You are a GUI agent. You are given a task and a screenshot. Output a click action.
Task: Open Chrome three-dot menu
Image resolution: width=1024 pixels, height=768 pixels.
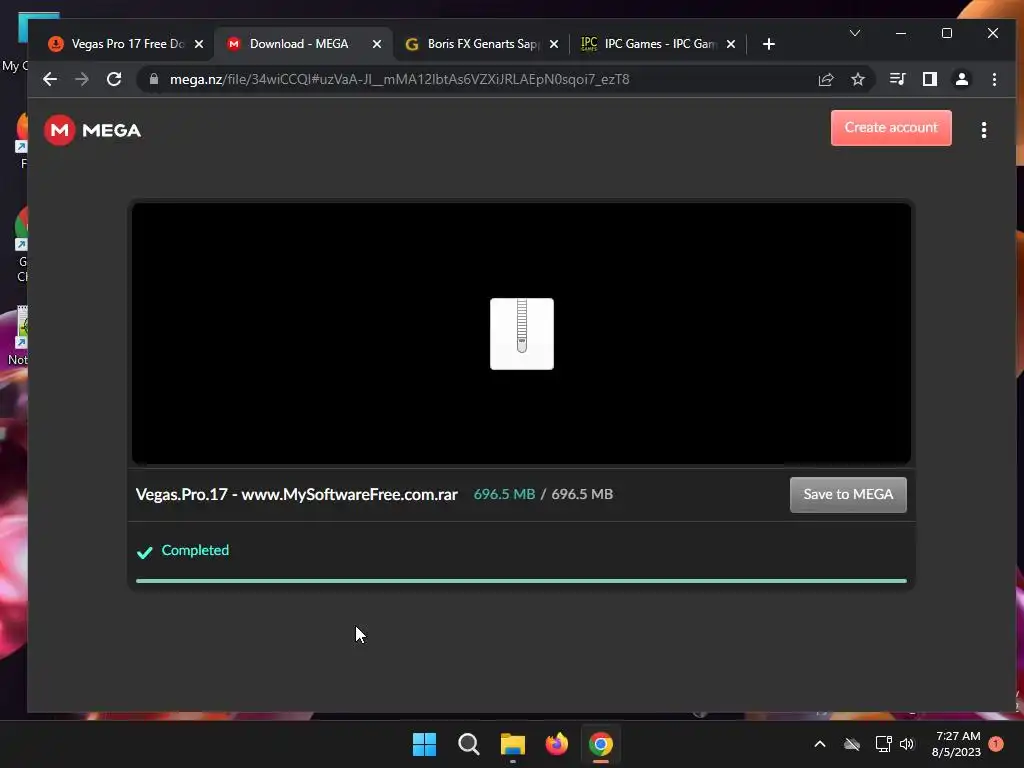994,79
